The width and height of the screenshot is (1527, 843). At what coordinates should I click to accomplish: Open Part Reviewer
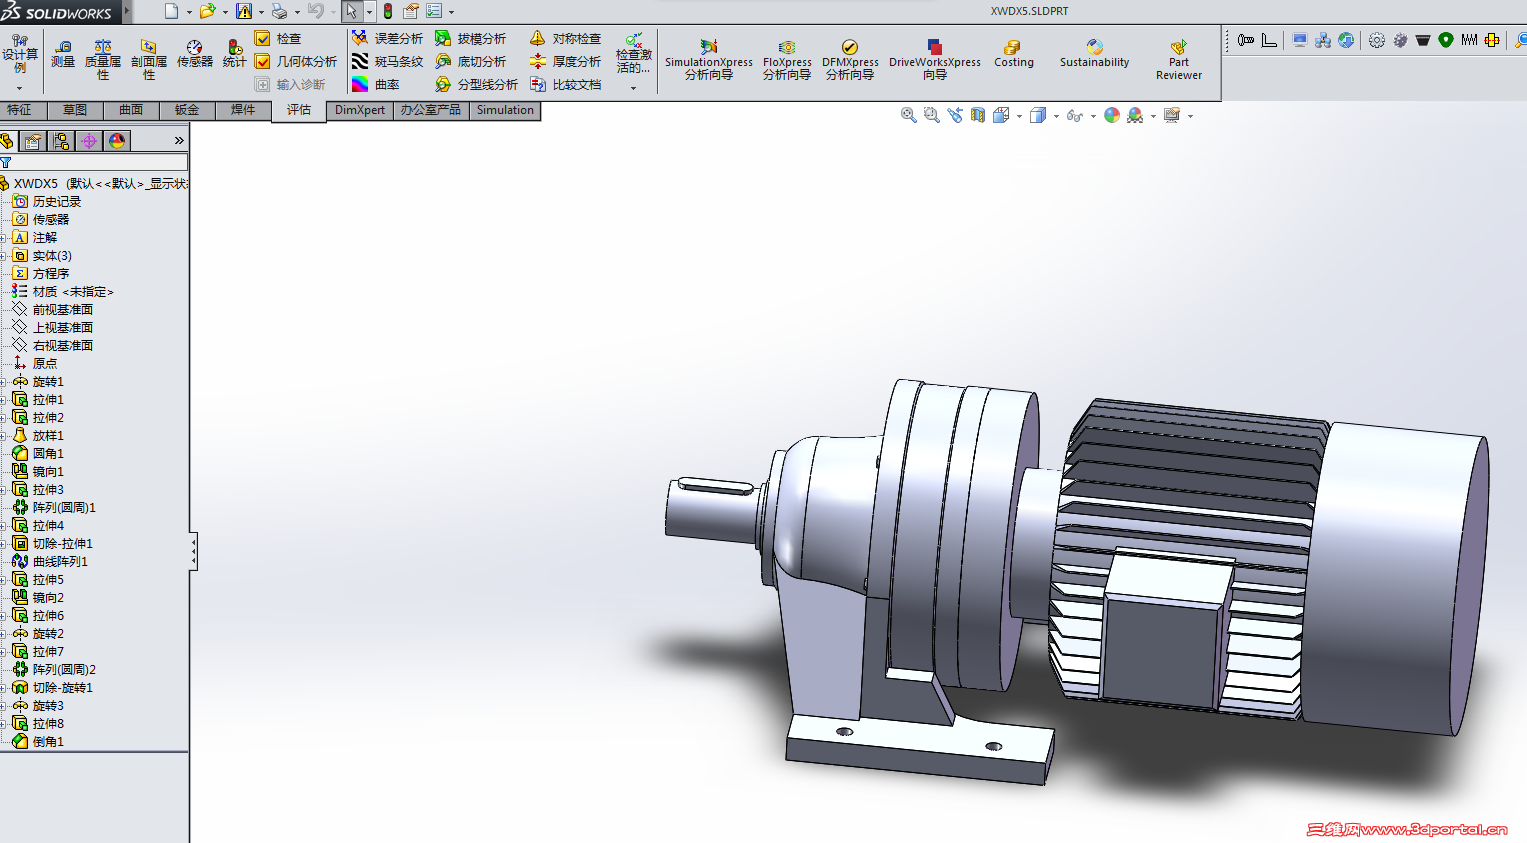[1179, 60]
